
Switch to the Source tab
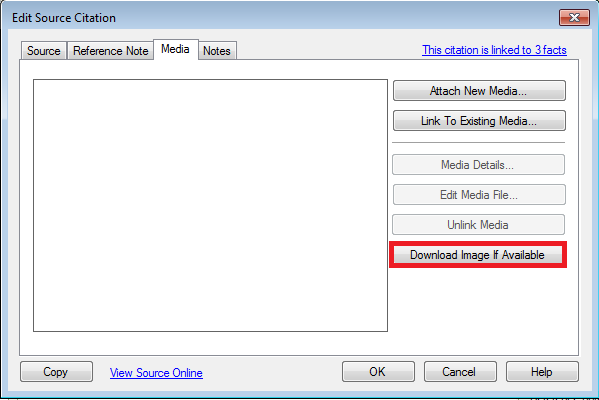(x=44, y=51)
